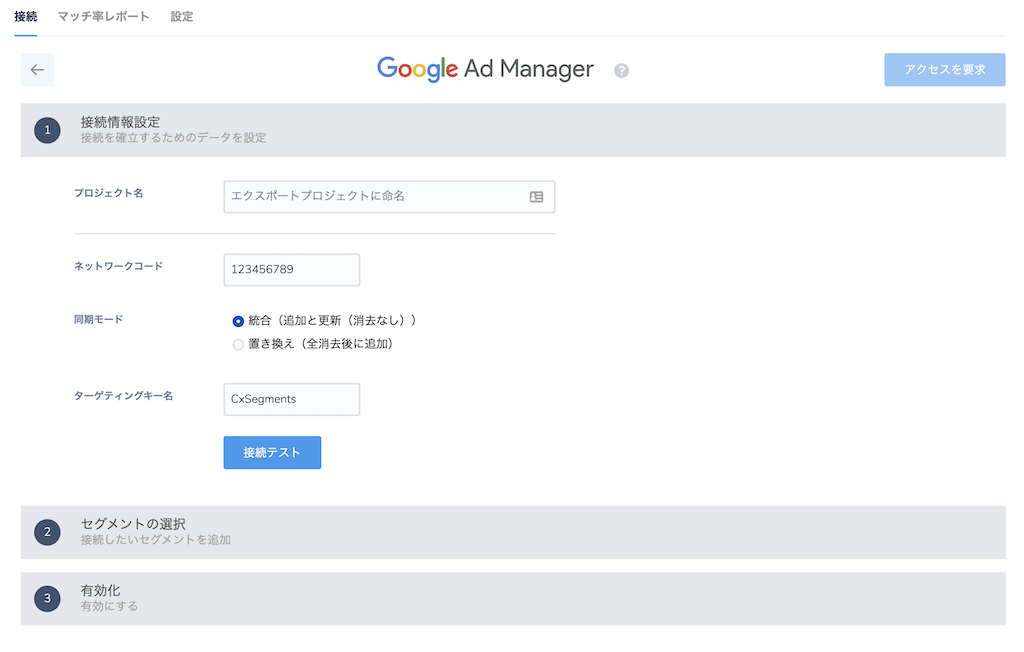Click the 有効にする subtitle text
1024x652 pixels.
pos(109,606)
